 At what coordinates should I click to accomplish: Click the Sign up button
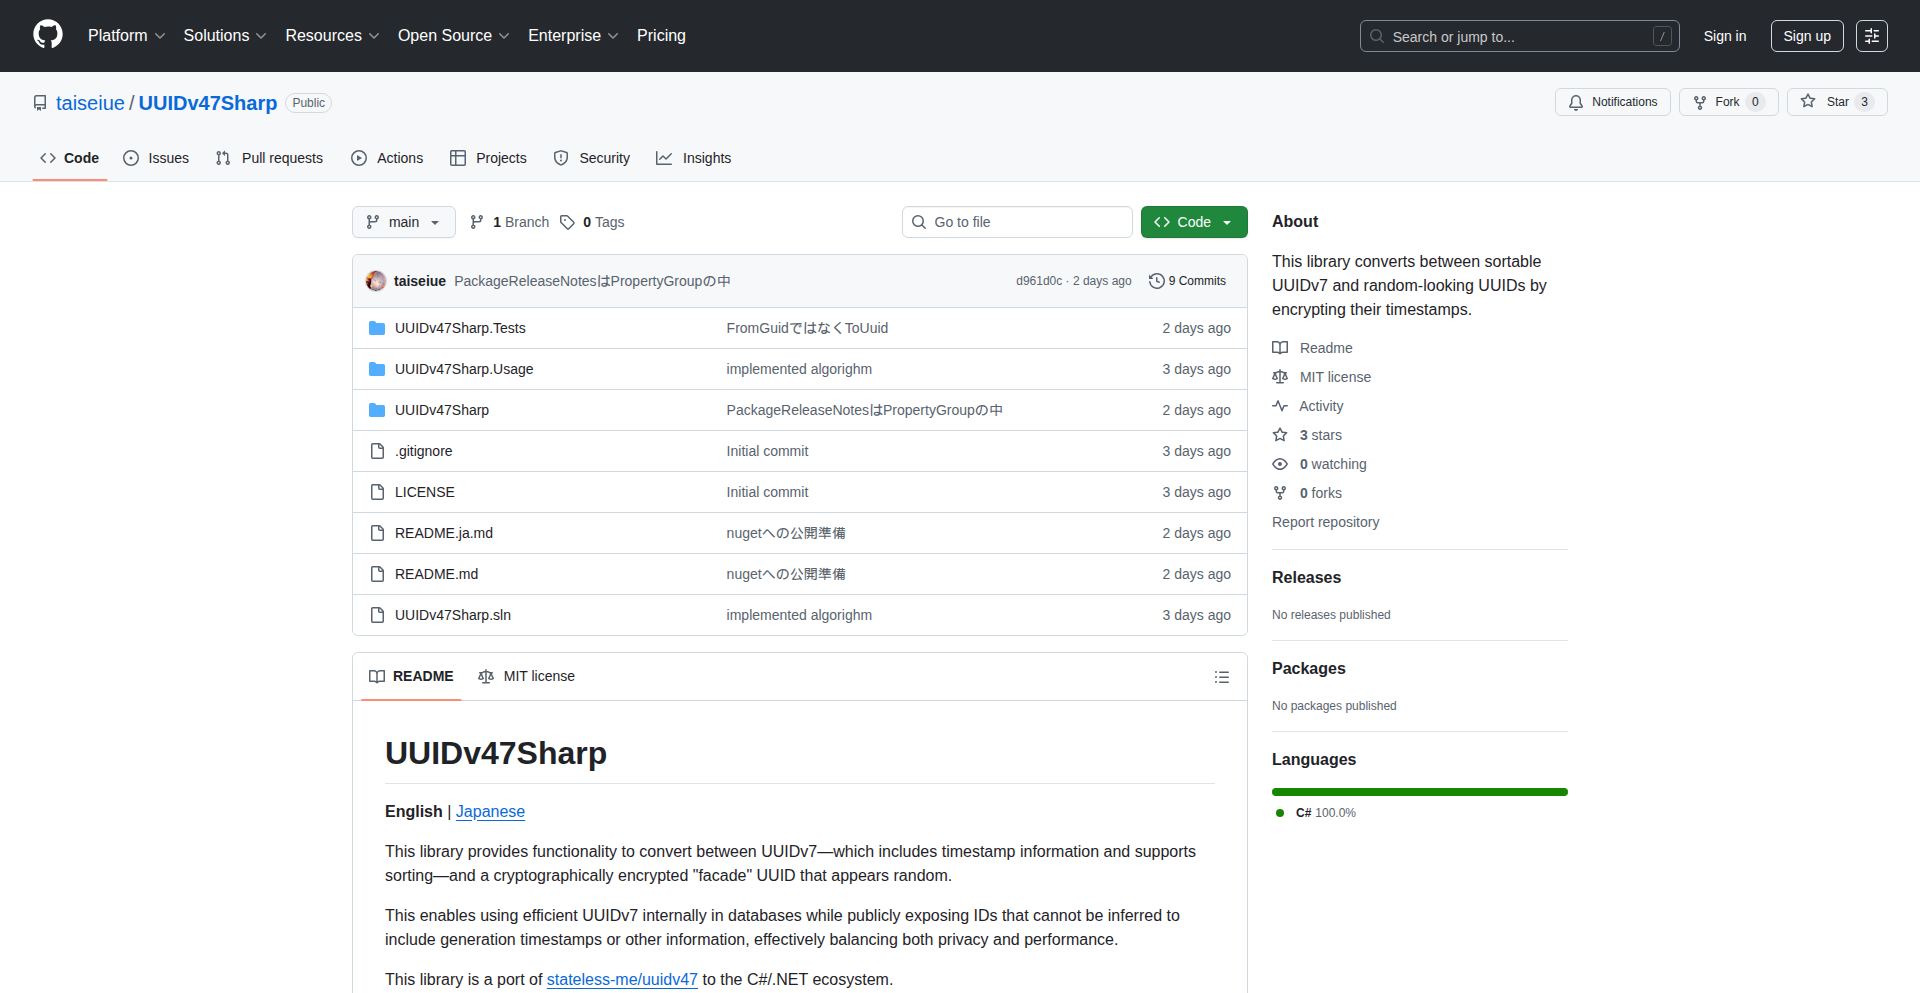point(1807,36)
